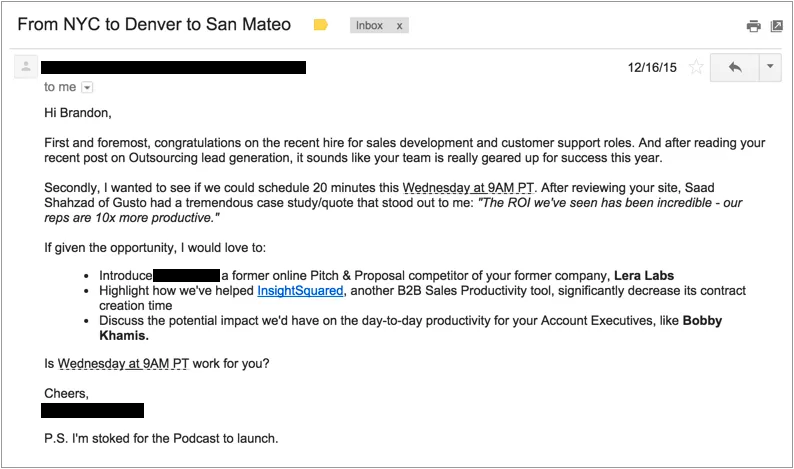This screenshot has height=469, width=794.
Task: Click the 'to me' recipient text
Action: [60, 87]
